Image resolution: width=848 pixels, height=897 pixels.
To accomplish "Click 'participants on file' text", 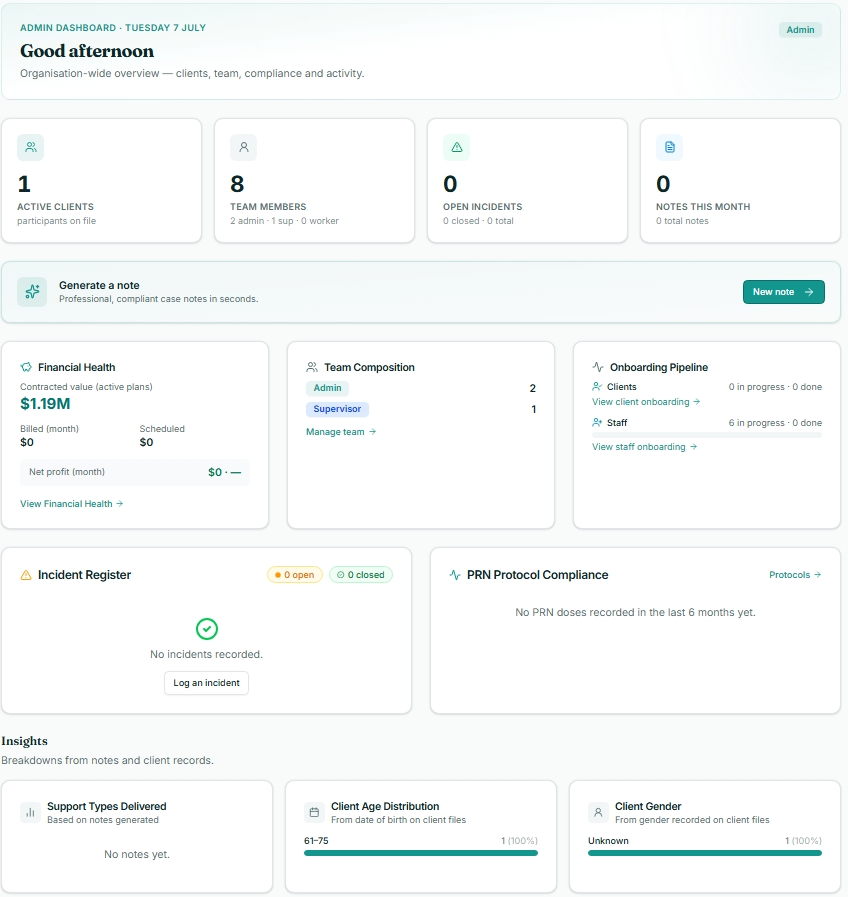I will pyautogui.click(x=57, y=221).
